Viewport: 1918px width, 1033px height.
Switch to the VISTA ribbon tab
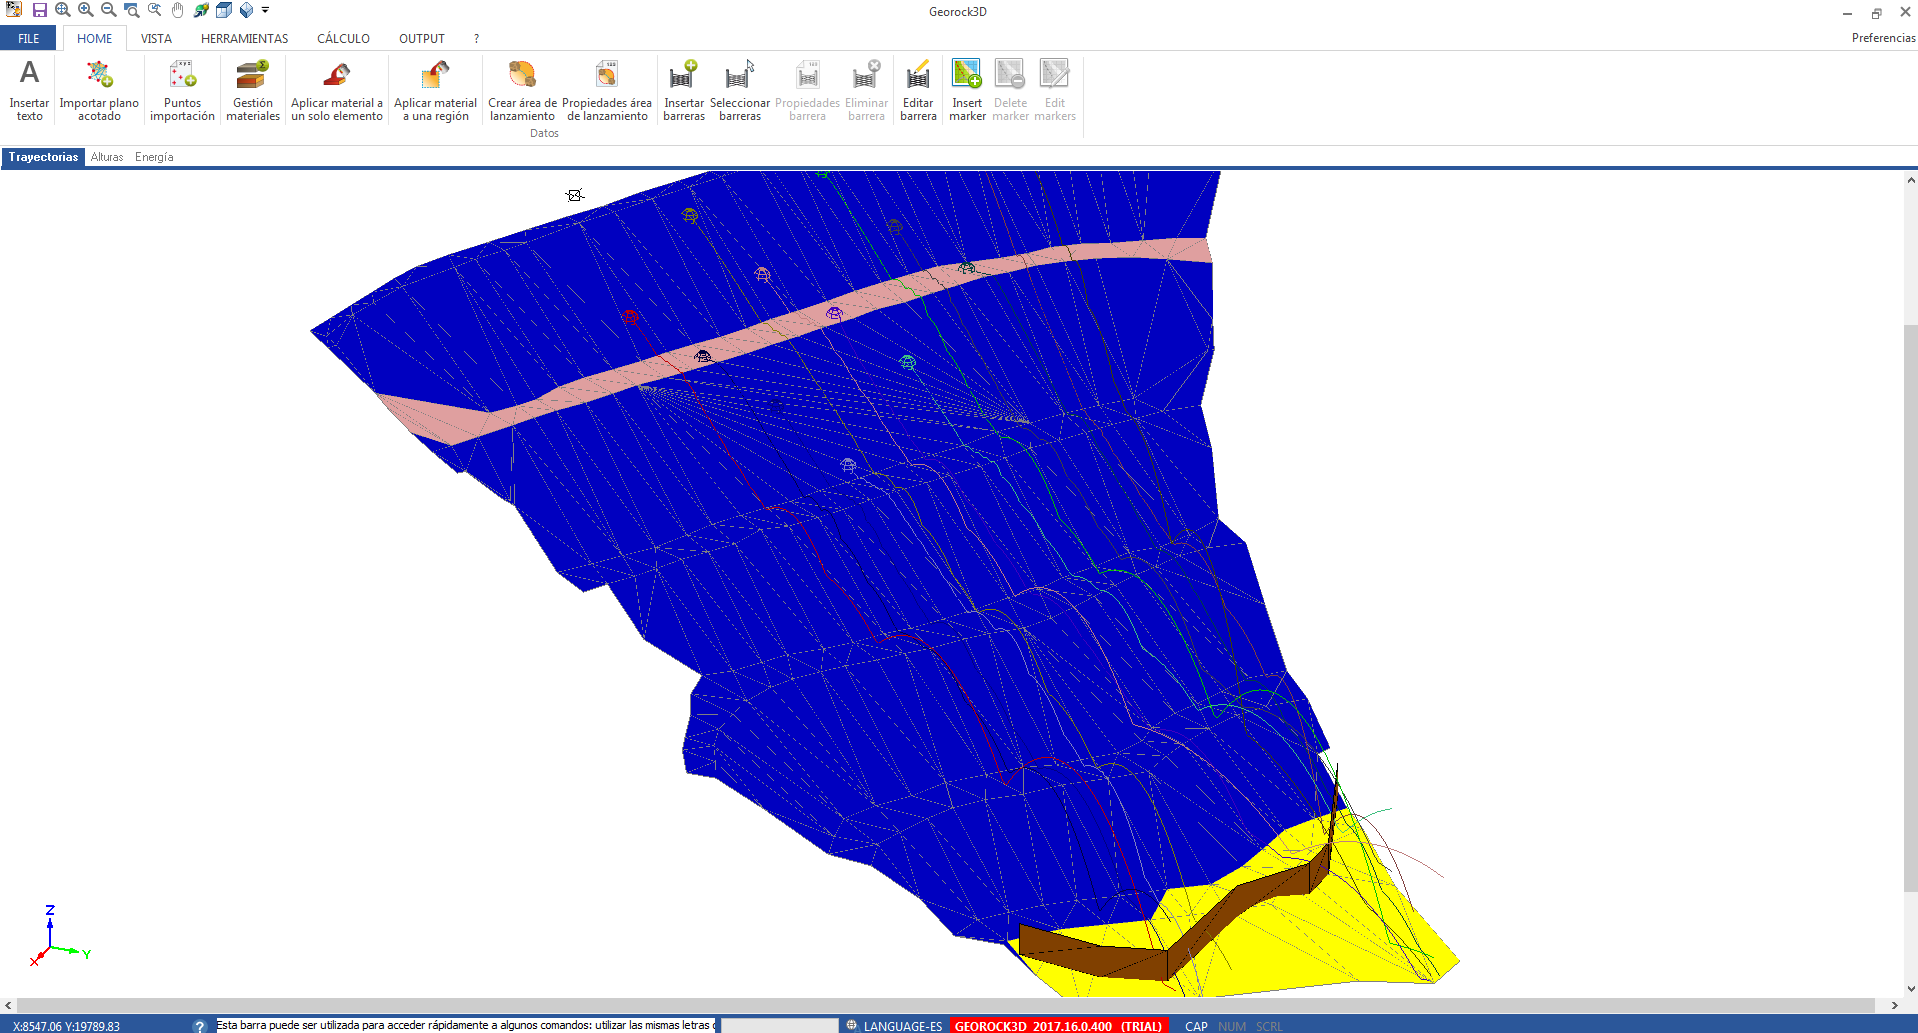click(x=156, y=39)
